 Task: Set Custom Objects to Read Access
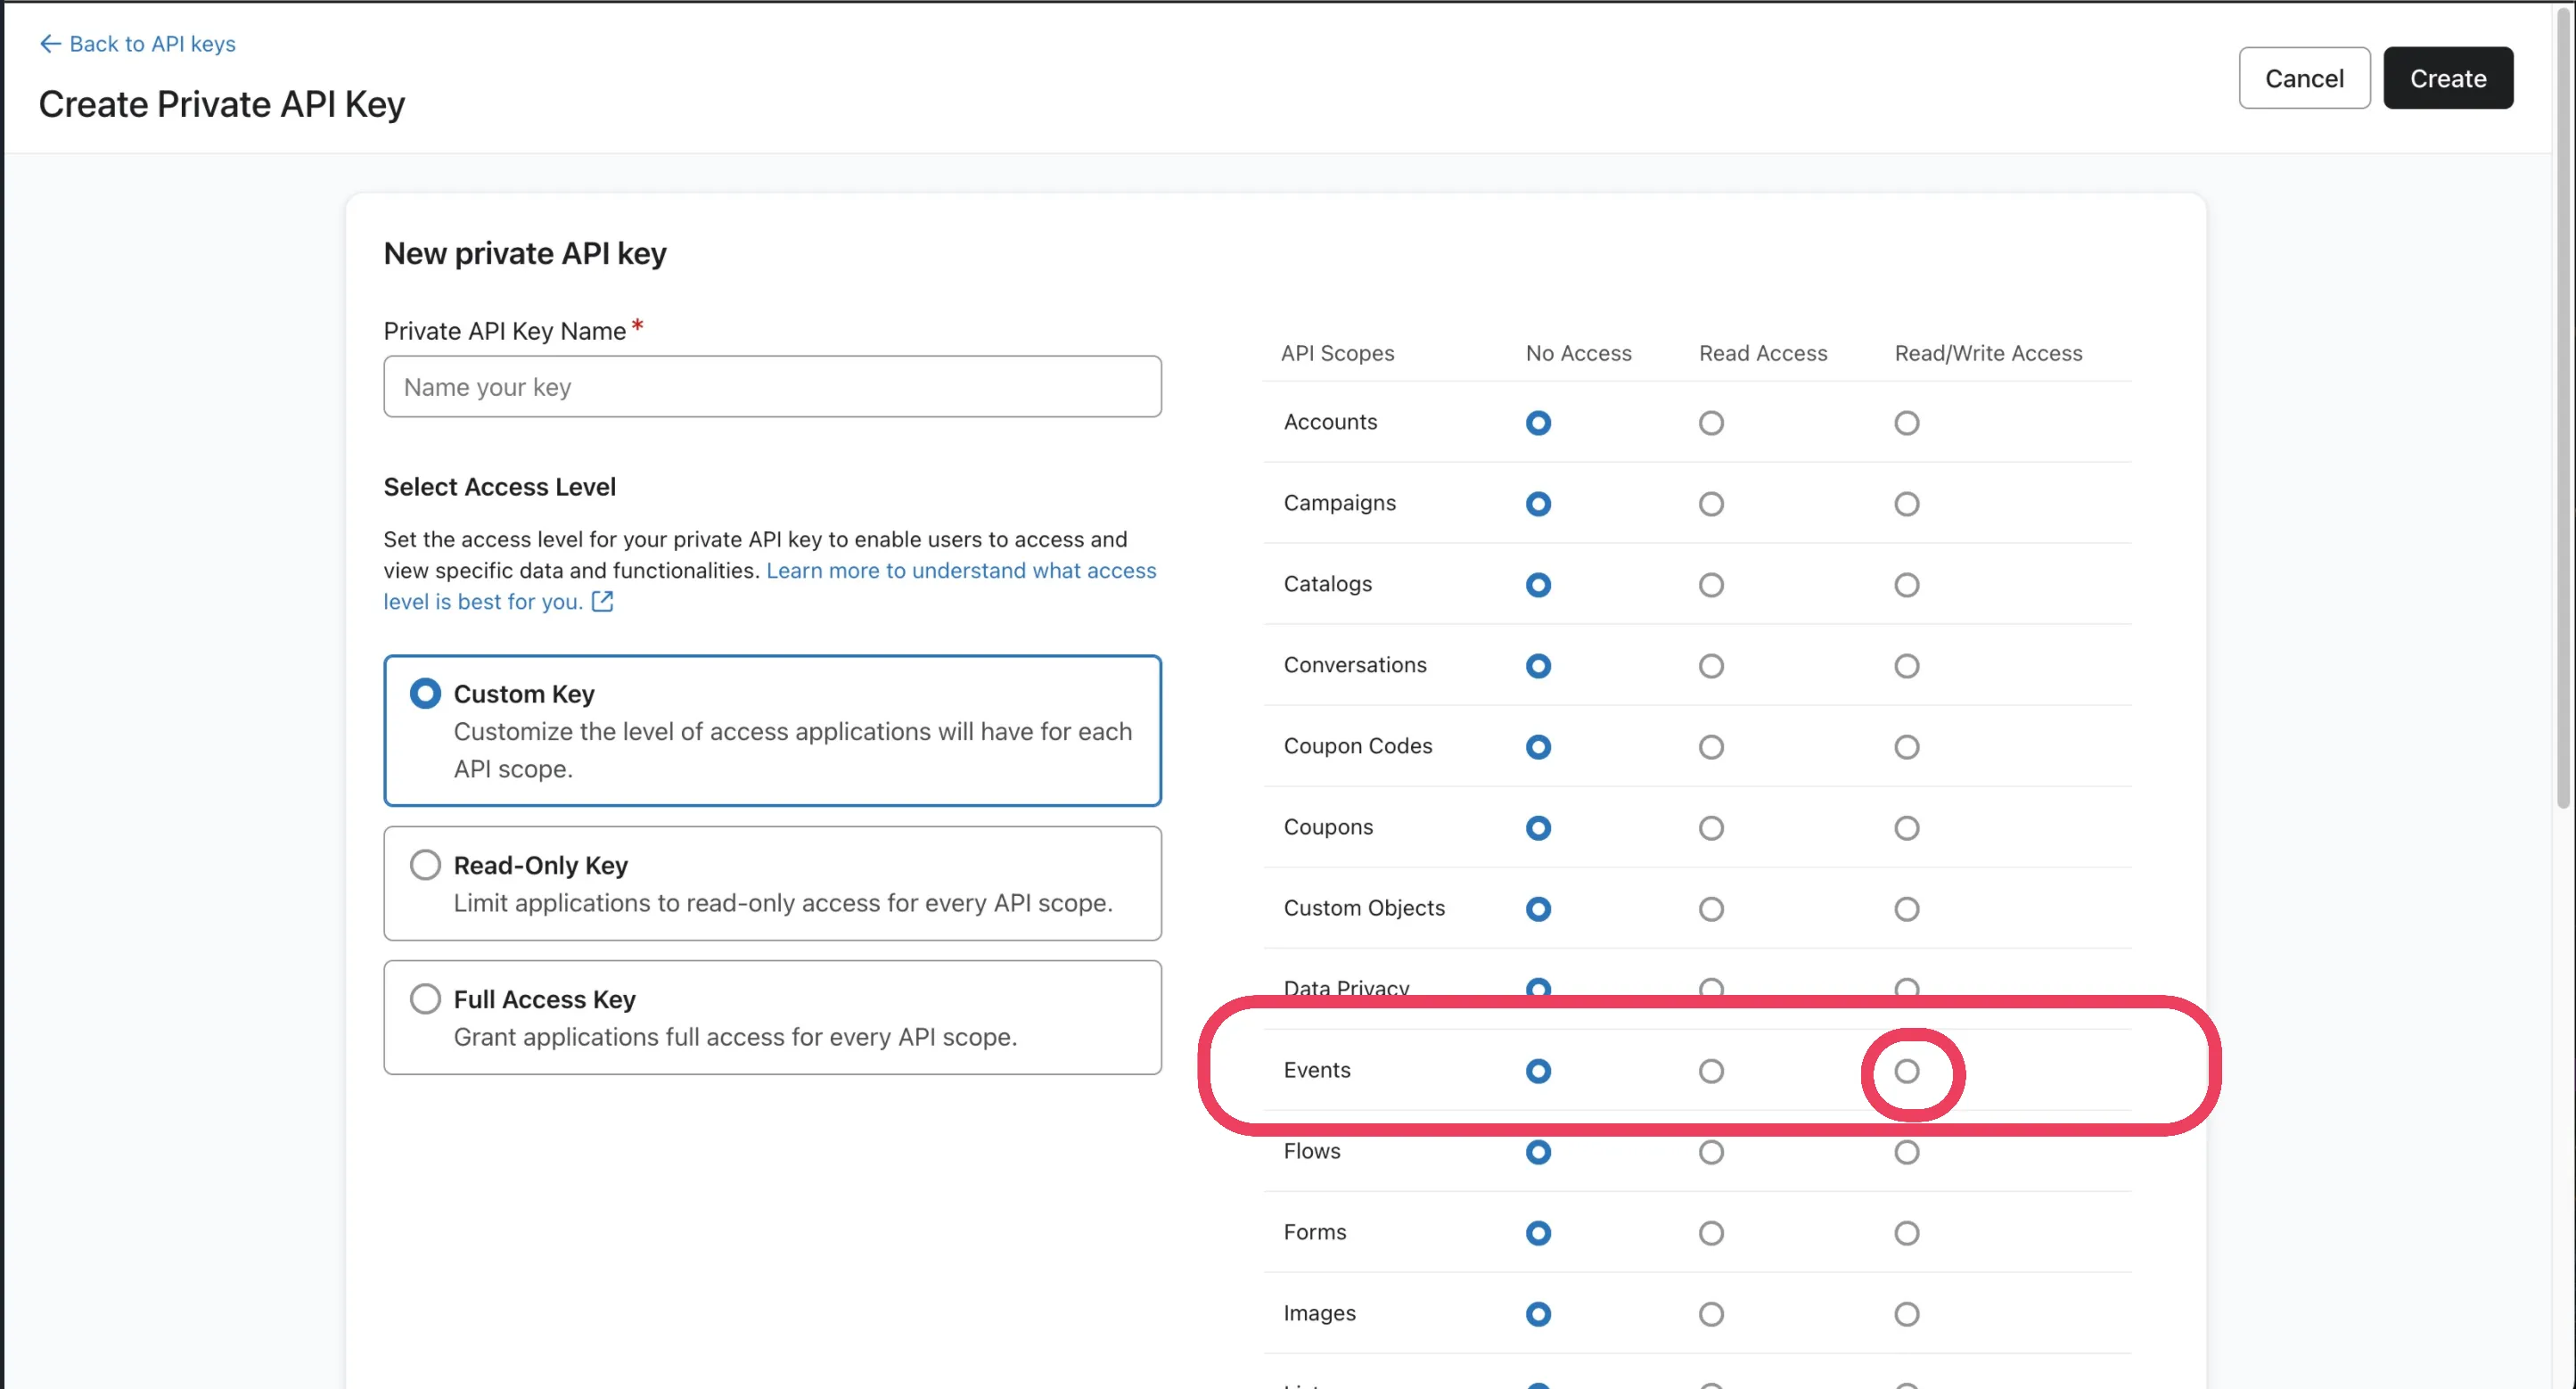(x=1711, y=909)
